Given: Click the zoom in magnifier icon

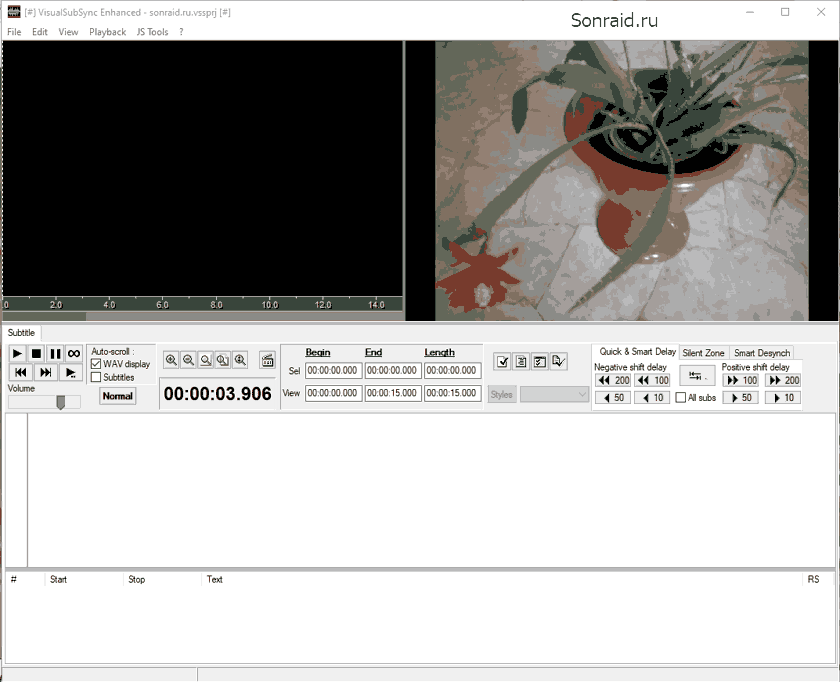Looking at the screenshot, I should click(x=171, y=360).
